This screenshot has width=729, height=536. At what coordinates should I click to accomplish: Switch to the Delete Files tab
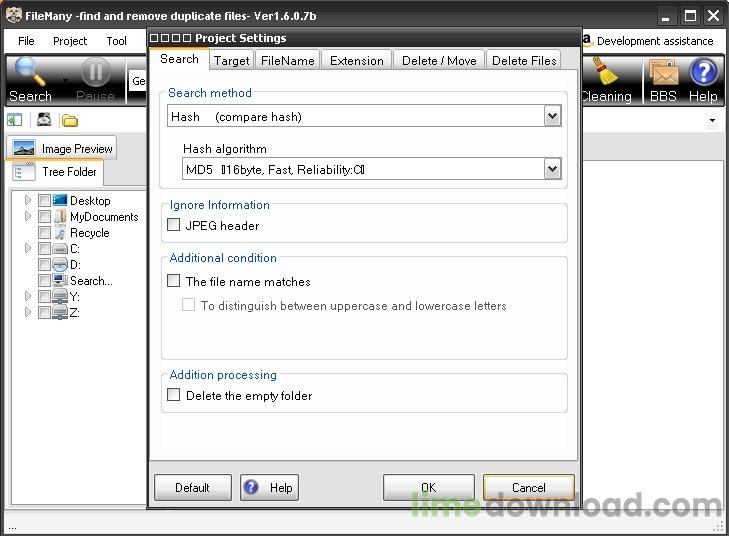[524, 60]
